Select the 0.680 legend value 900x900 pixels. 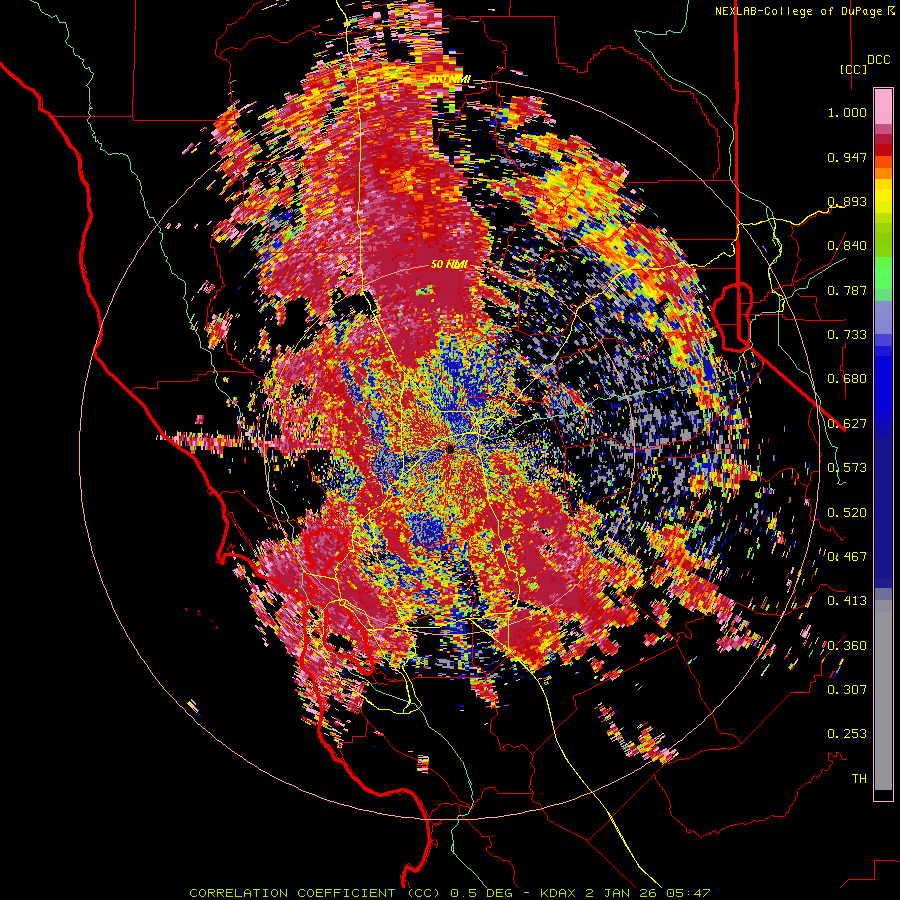pos(847,379)
